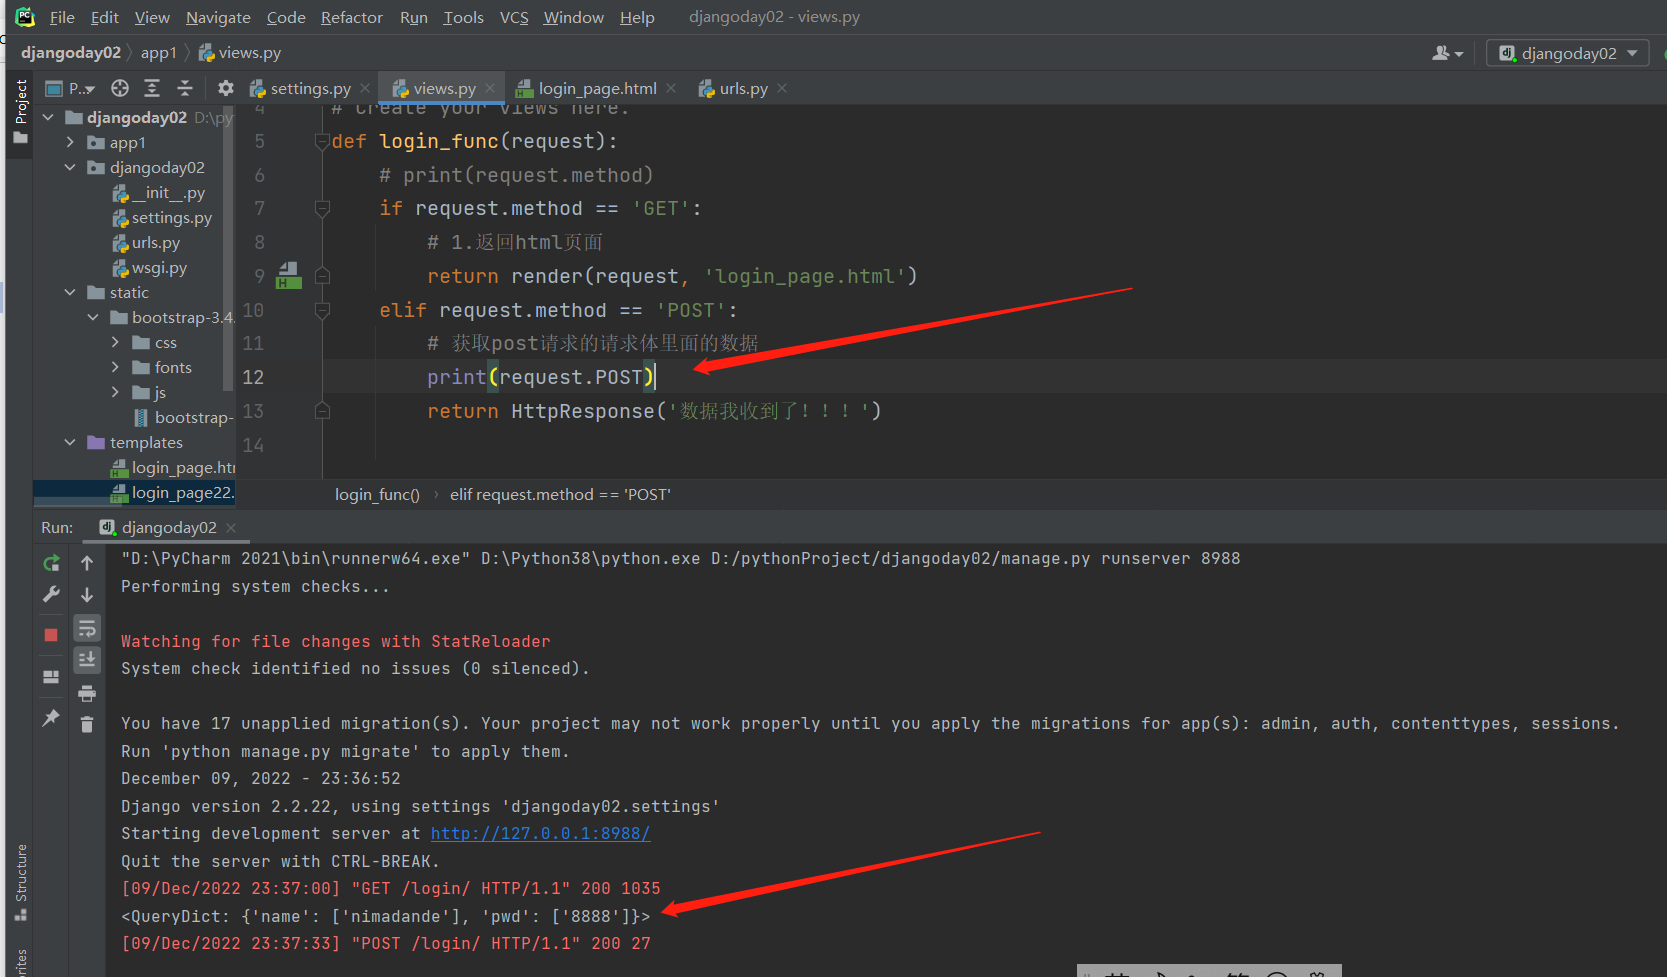Close the urls.py tab
The image size is (1667, 977).
point(782,88)
